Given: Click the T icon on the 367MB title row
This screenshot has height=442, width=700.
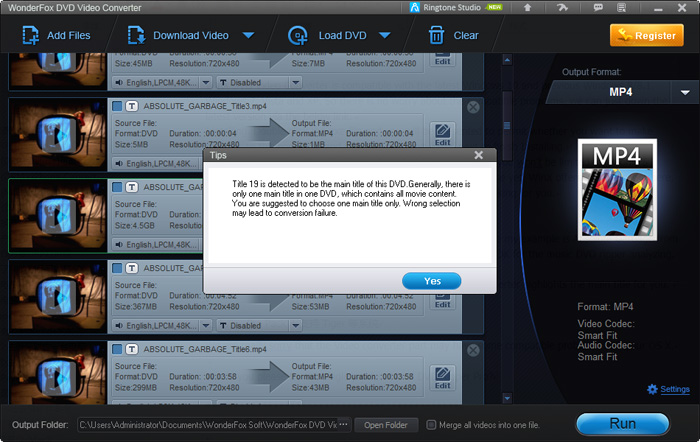Looking at the screenshot, I should 131,268.
